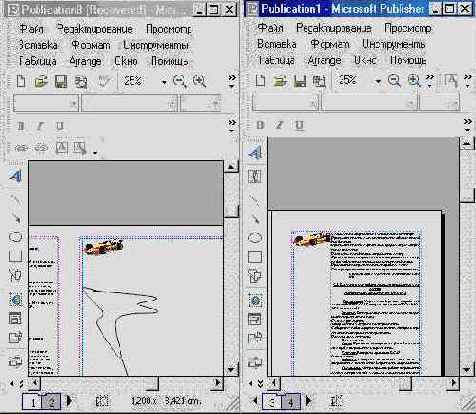Image resolution: width=476 pixels, height=414 pixels.
Task: Click Save icon in Publication1 toolbar
Action: (x=300, y=81)
